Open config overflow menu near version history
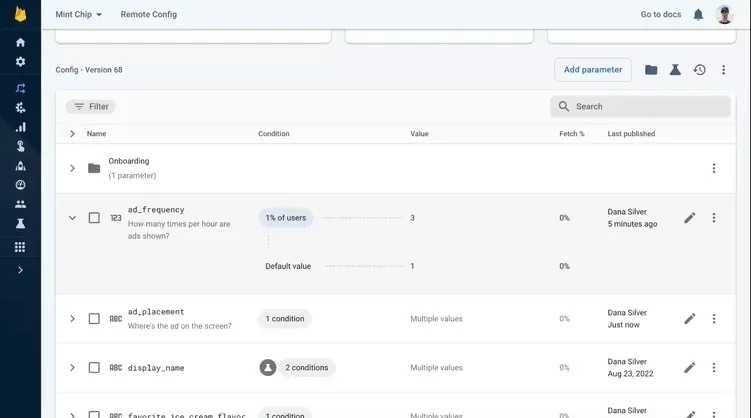 tap(723, 70)
